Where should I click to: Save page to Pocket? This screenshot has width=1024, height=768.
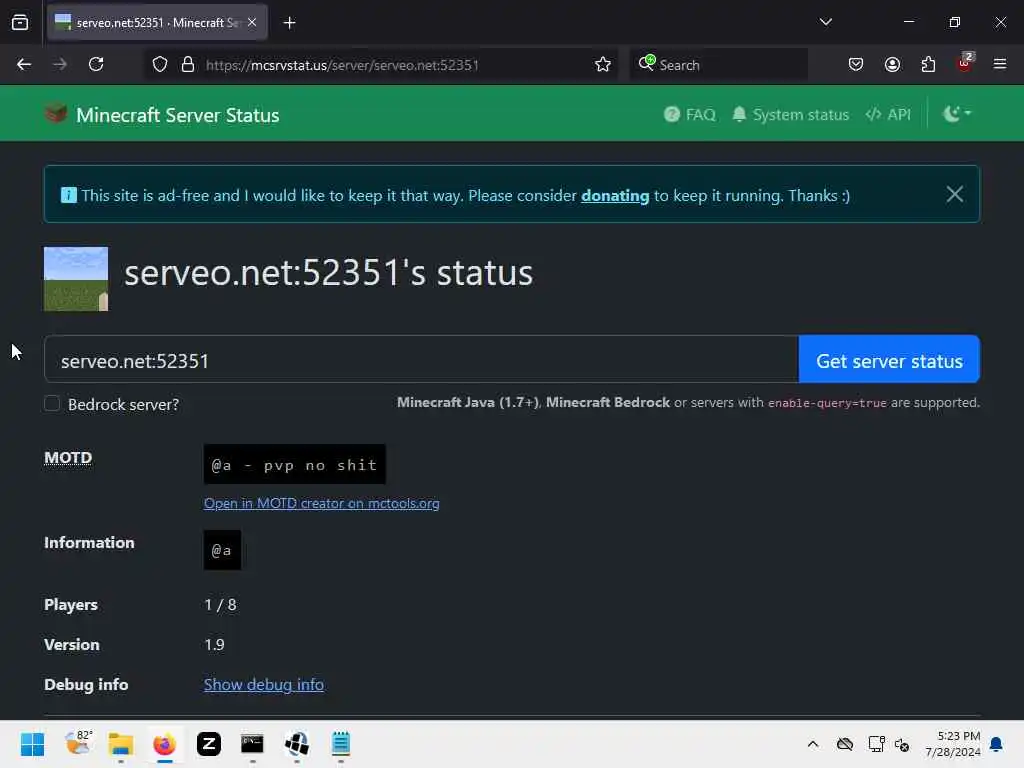[856, 65]
